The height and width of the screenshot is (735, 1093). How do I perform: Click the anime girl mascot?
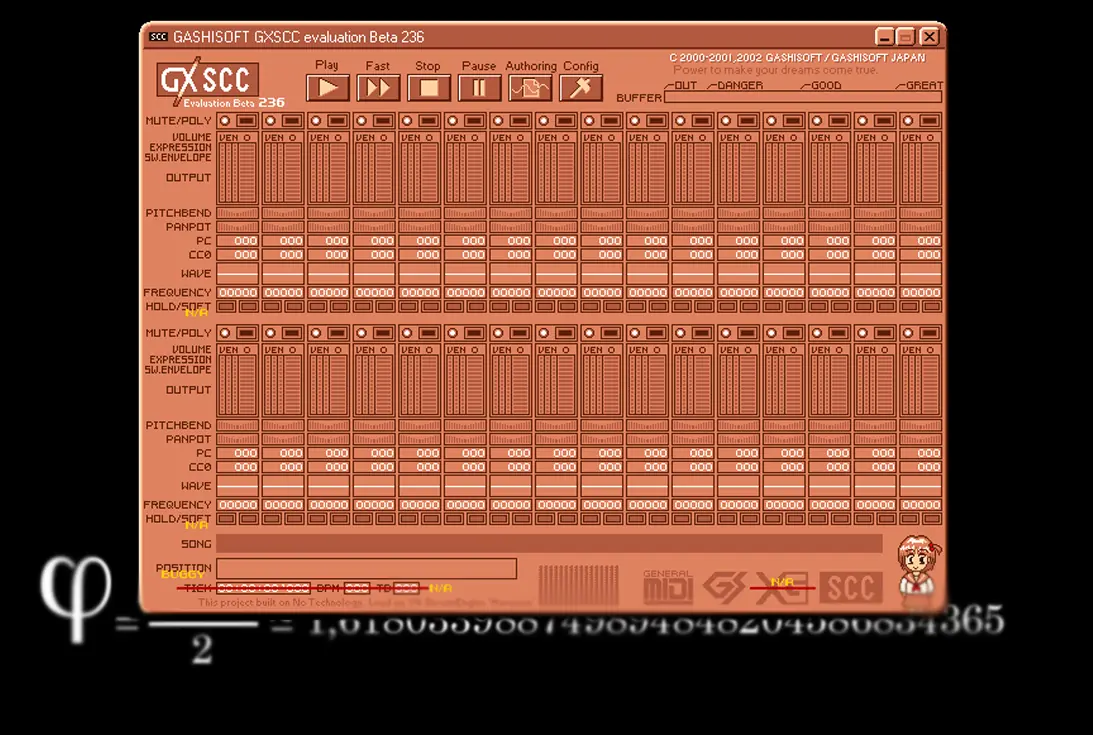919,566
